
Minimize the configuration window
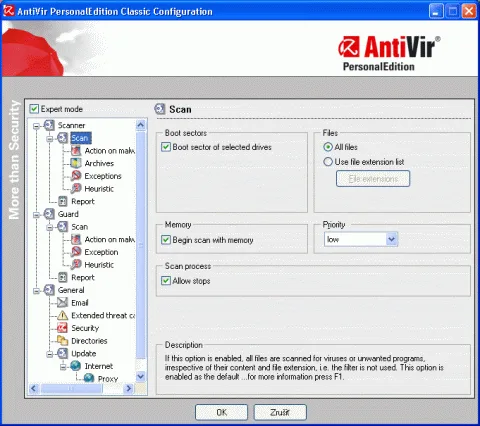[x=436, y=11]
